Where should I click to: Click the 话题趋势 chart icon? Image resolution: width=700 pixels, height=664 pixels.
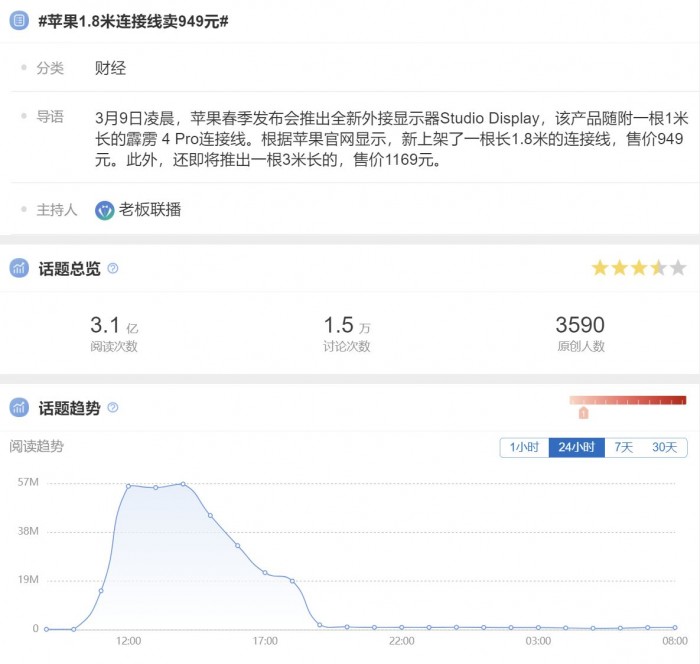[19, 407]
